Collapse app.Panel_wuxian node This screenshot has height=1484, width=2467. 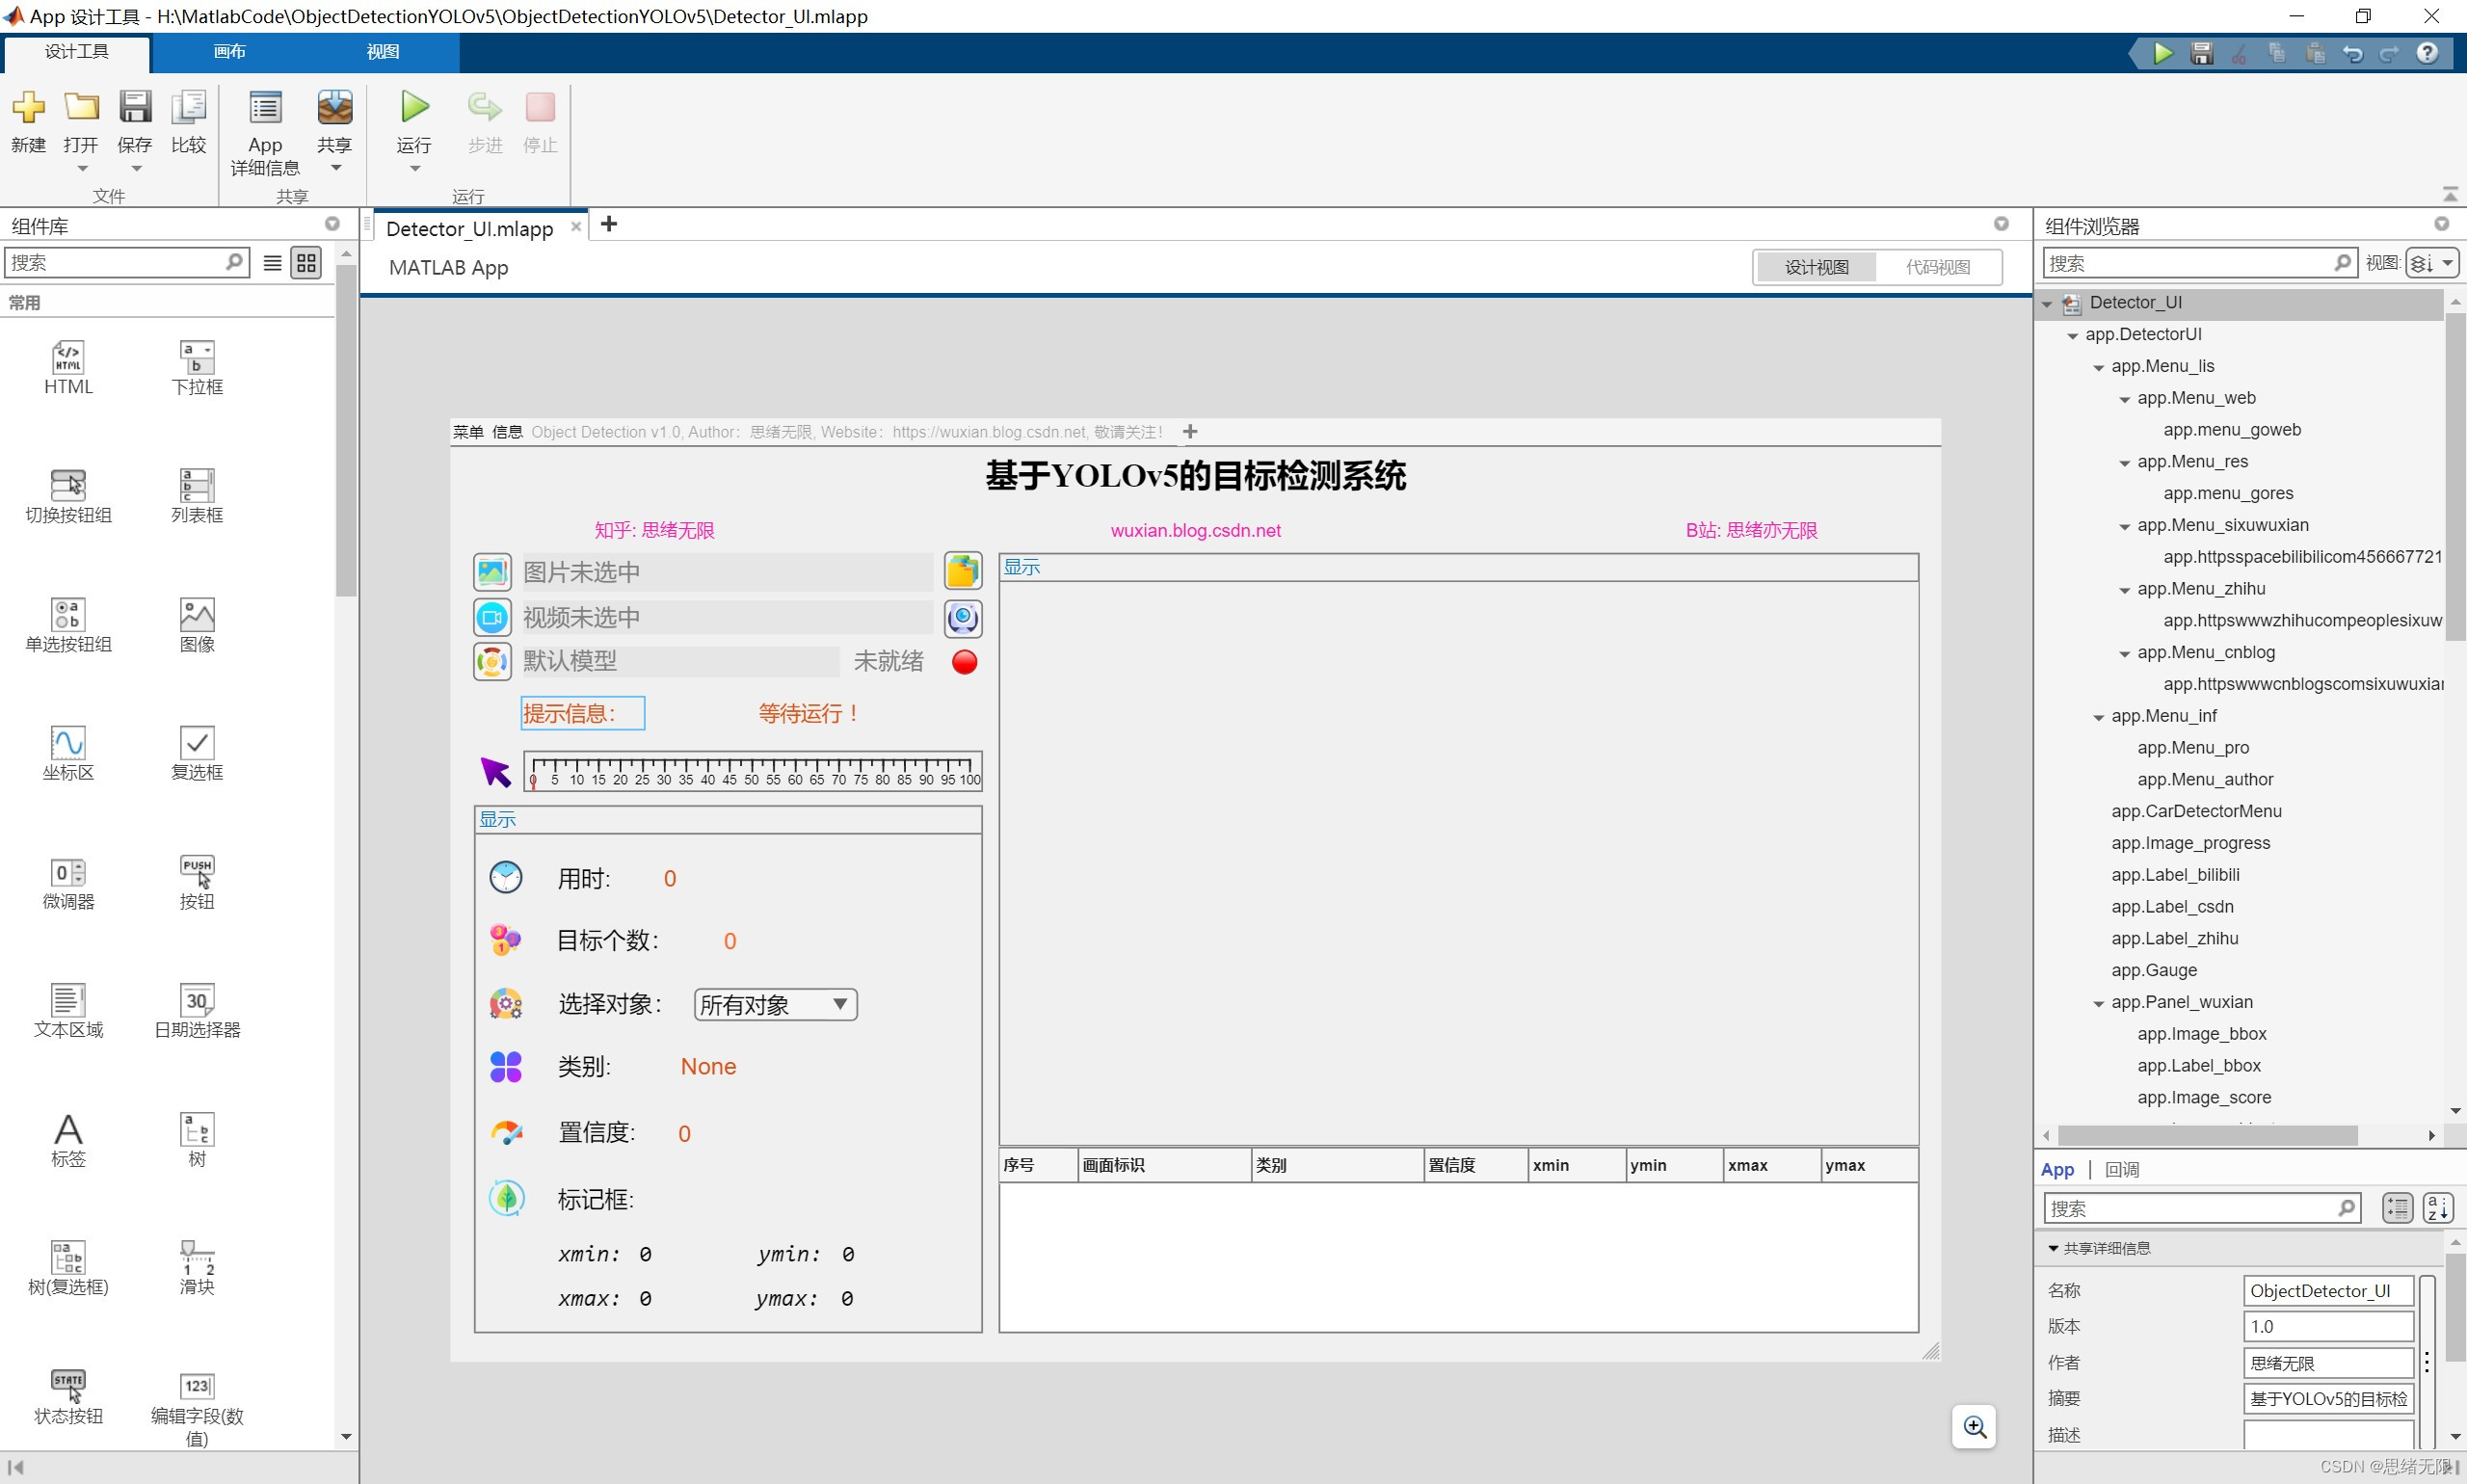[2098, 1003]
